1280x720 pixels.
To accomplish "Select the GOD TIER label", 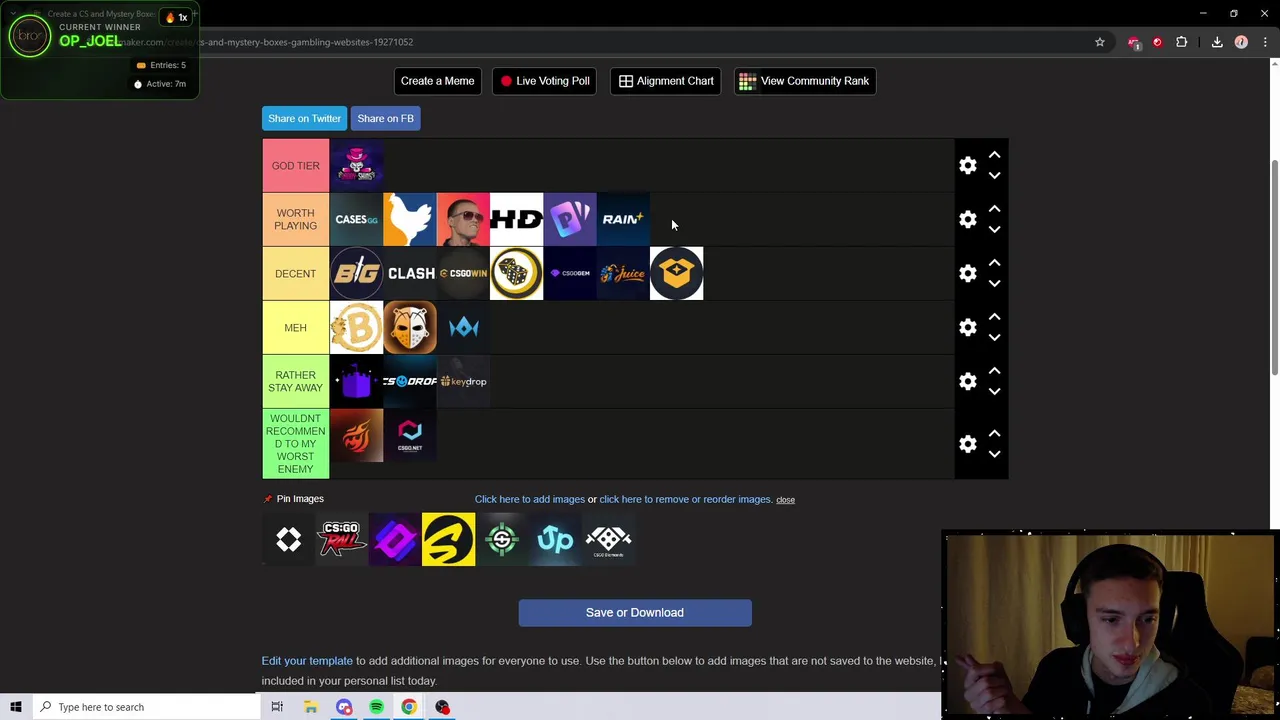I will point(295,165).
